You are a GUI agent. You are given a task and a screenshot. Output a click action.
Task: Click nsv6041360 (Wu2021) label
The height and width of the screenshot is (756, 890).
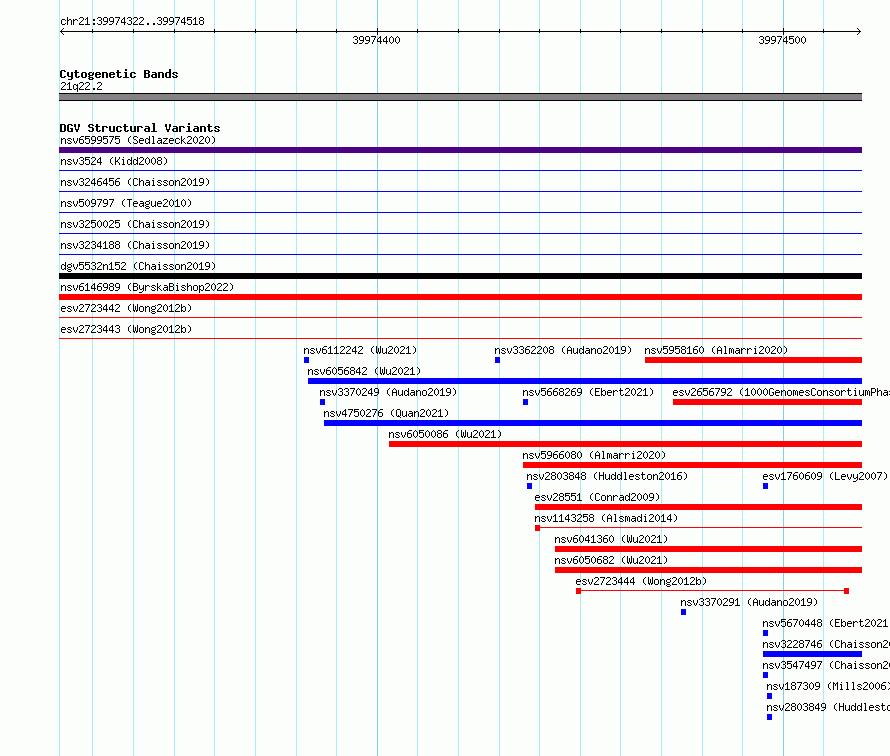click(611, 539)
